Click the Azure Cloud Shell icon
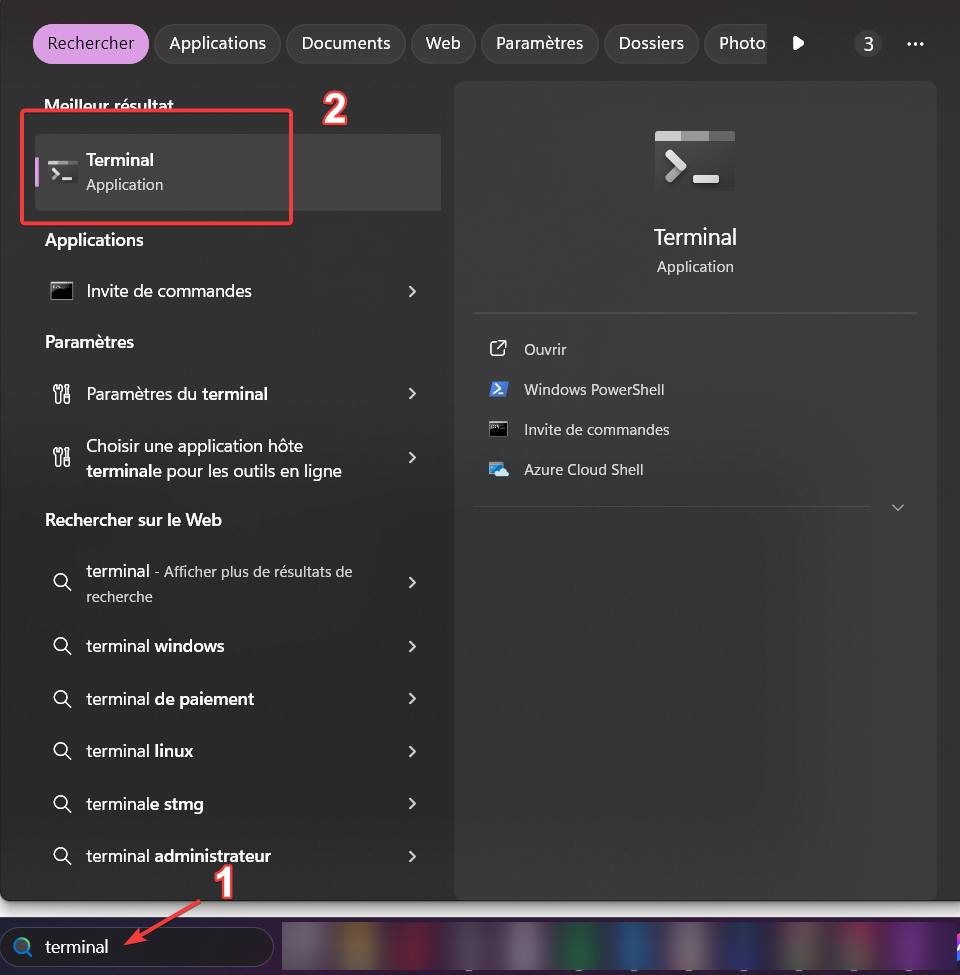 click(x=499, y=469)
